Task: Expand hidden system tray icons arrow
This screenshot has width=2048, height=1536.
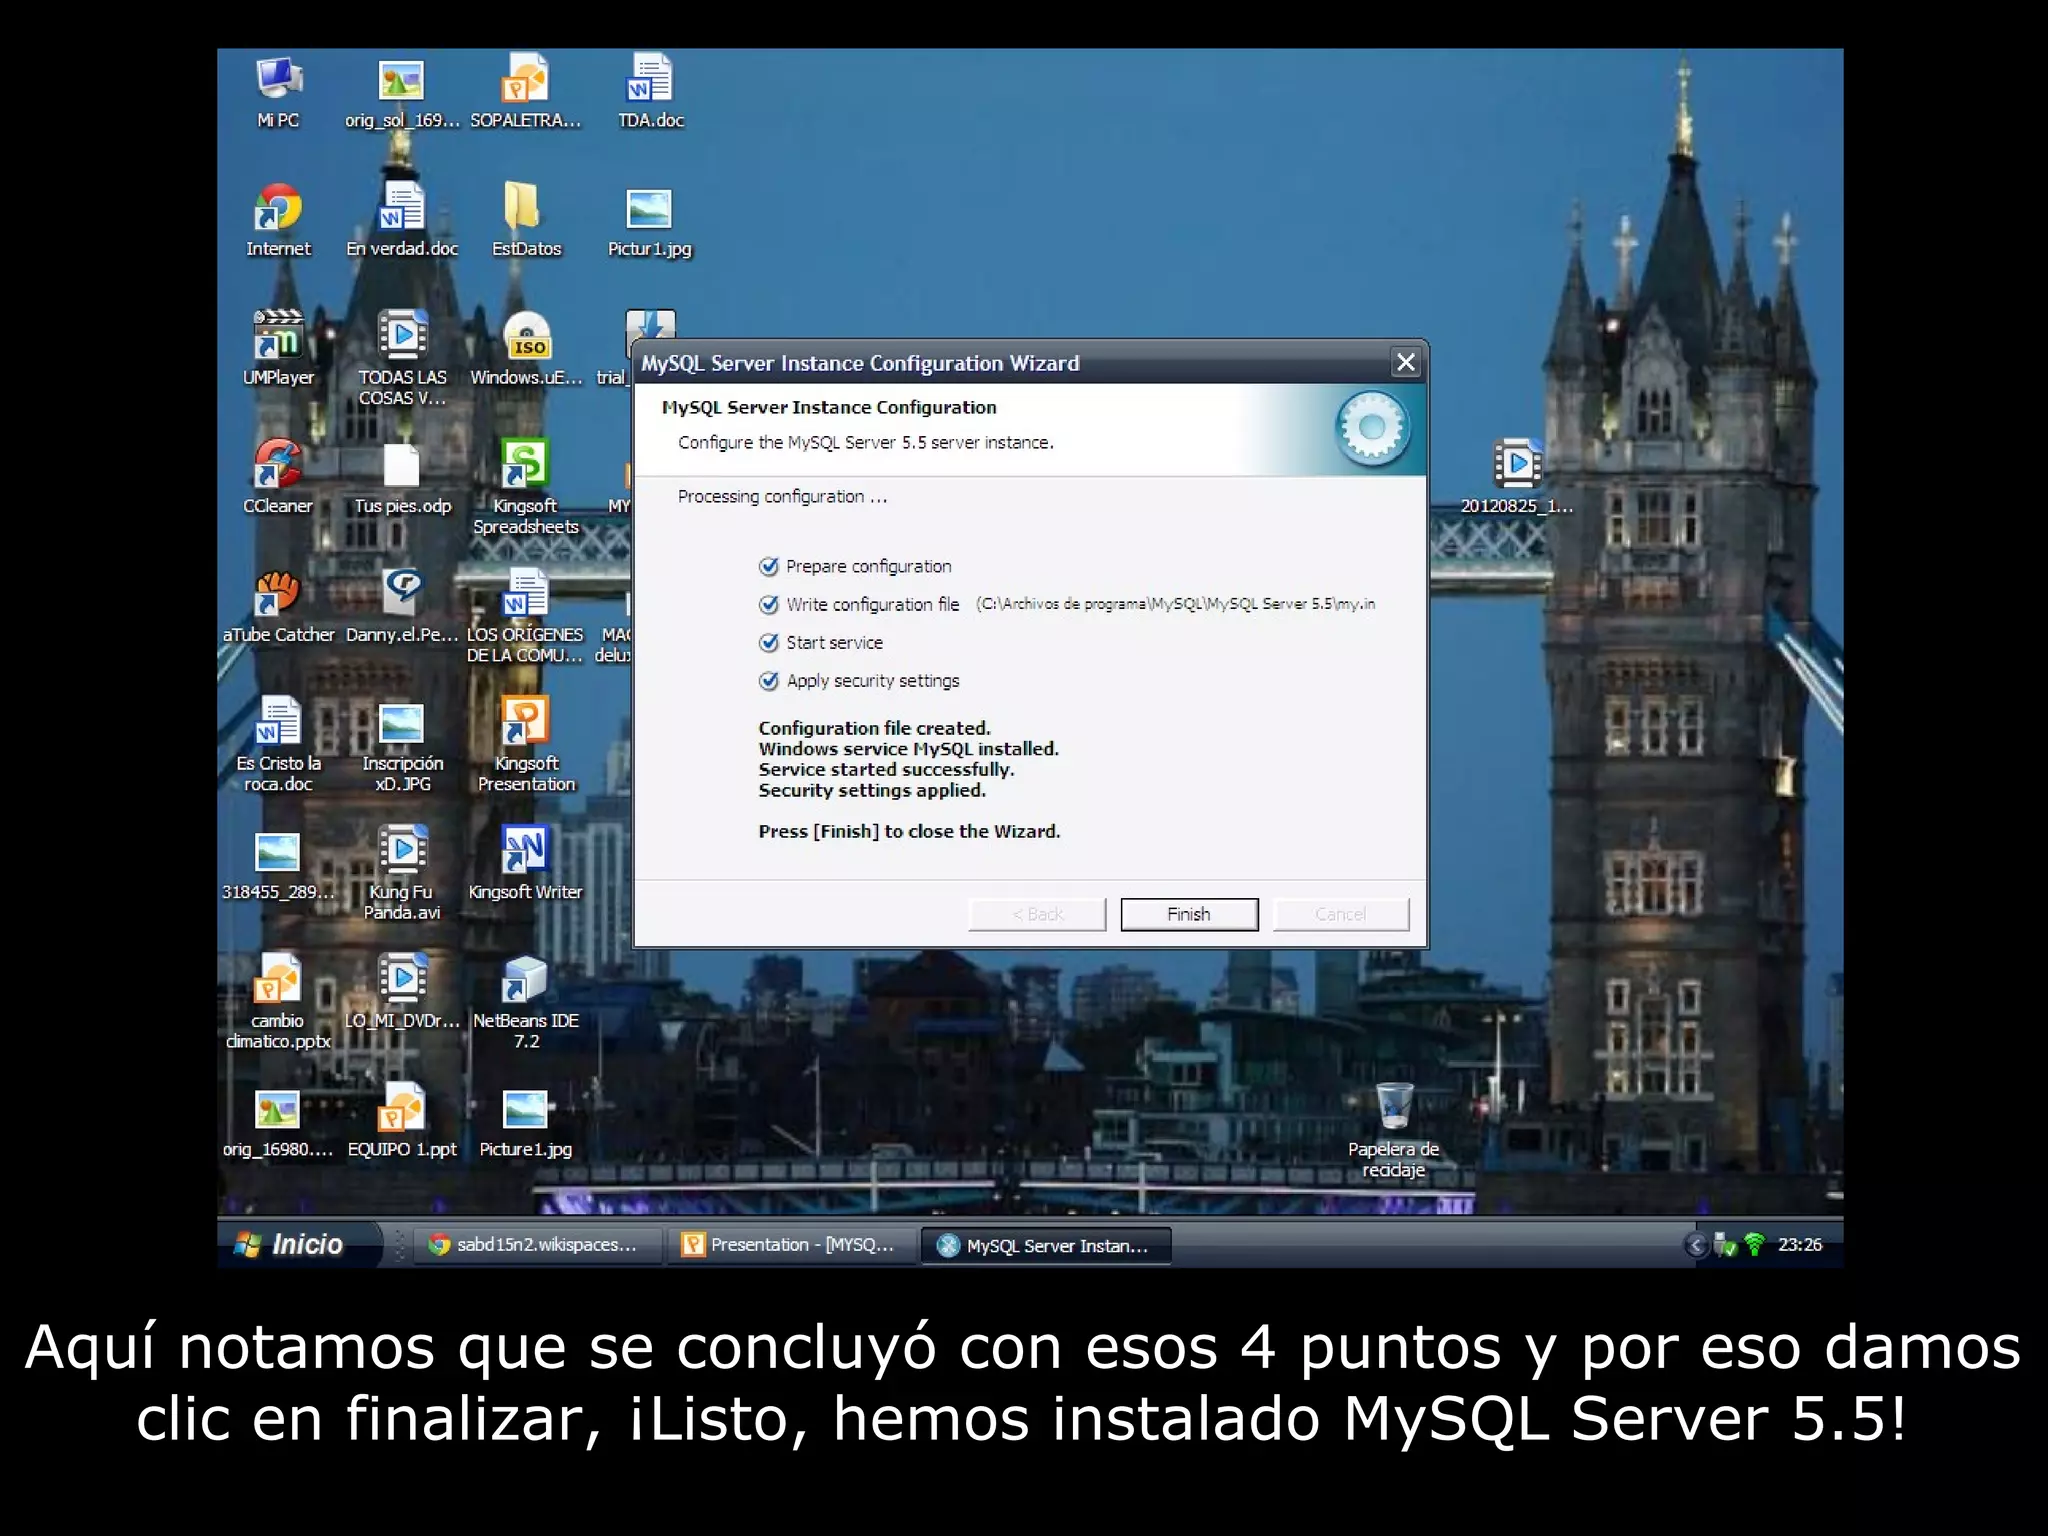Action: click(1696, 1245)
